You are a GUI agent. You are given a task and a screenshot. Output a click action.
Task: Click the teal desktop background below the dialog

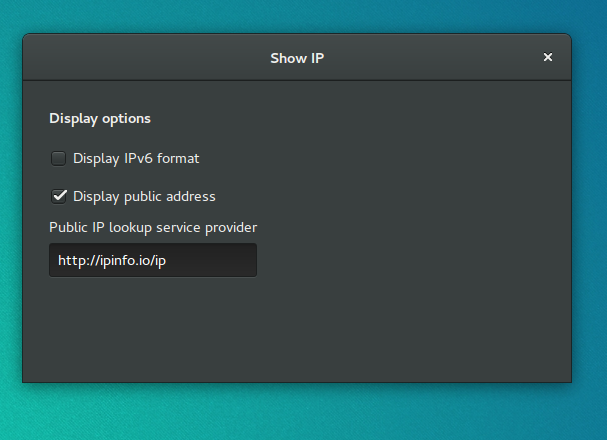click(297, 412)
